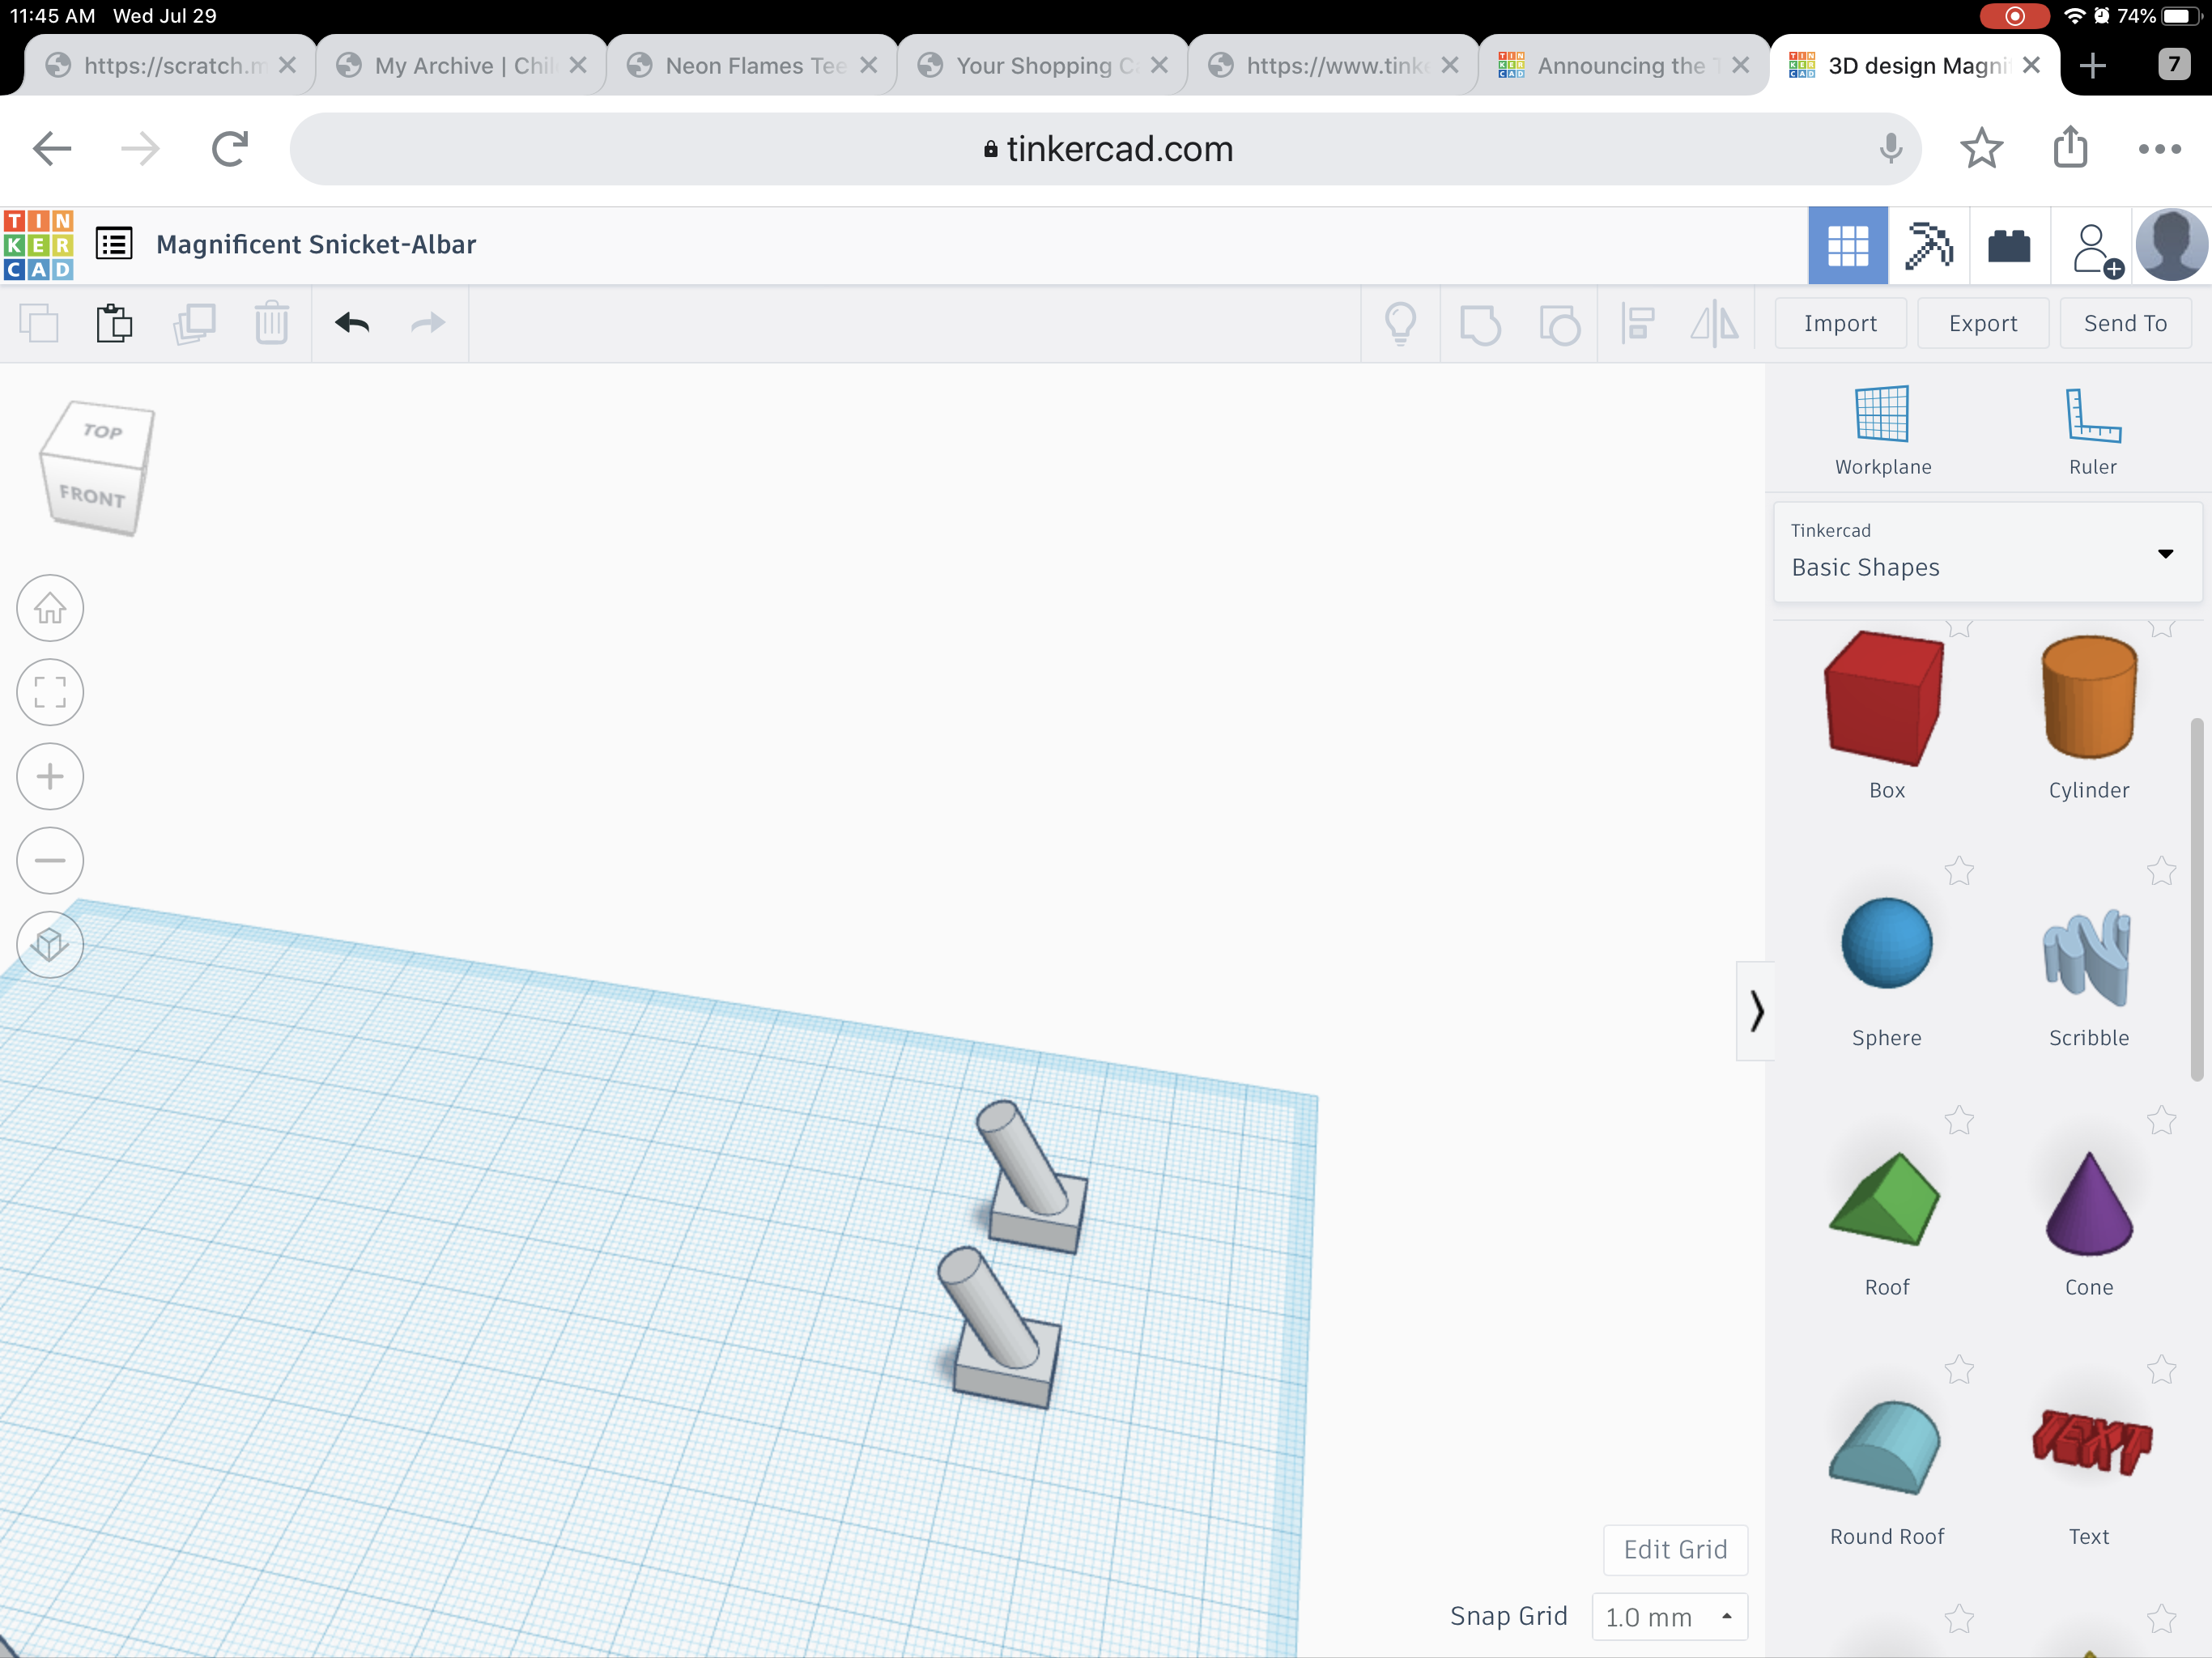Click the Group shapes icon
2212x1658 pixels.
coord(1480,325)
